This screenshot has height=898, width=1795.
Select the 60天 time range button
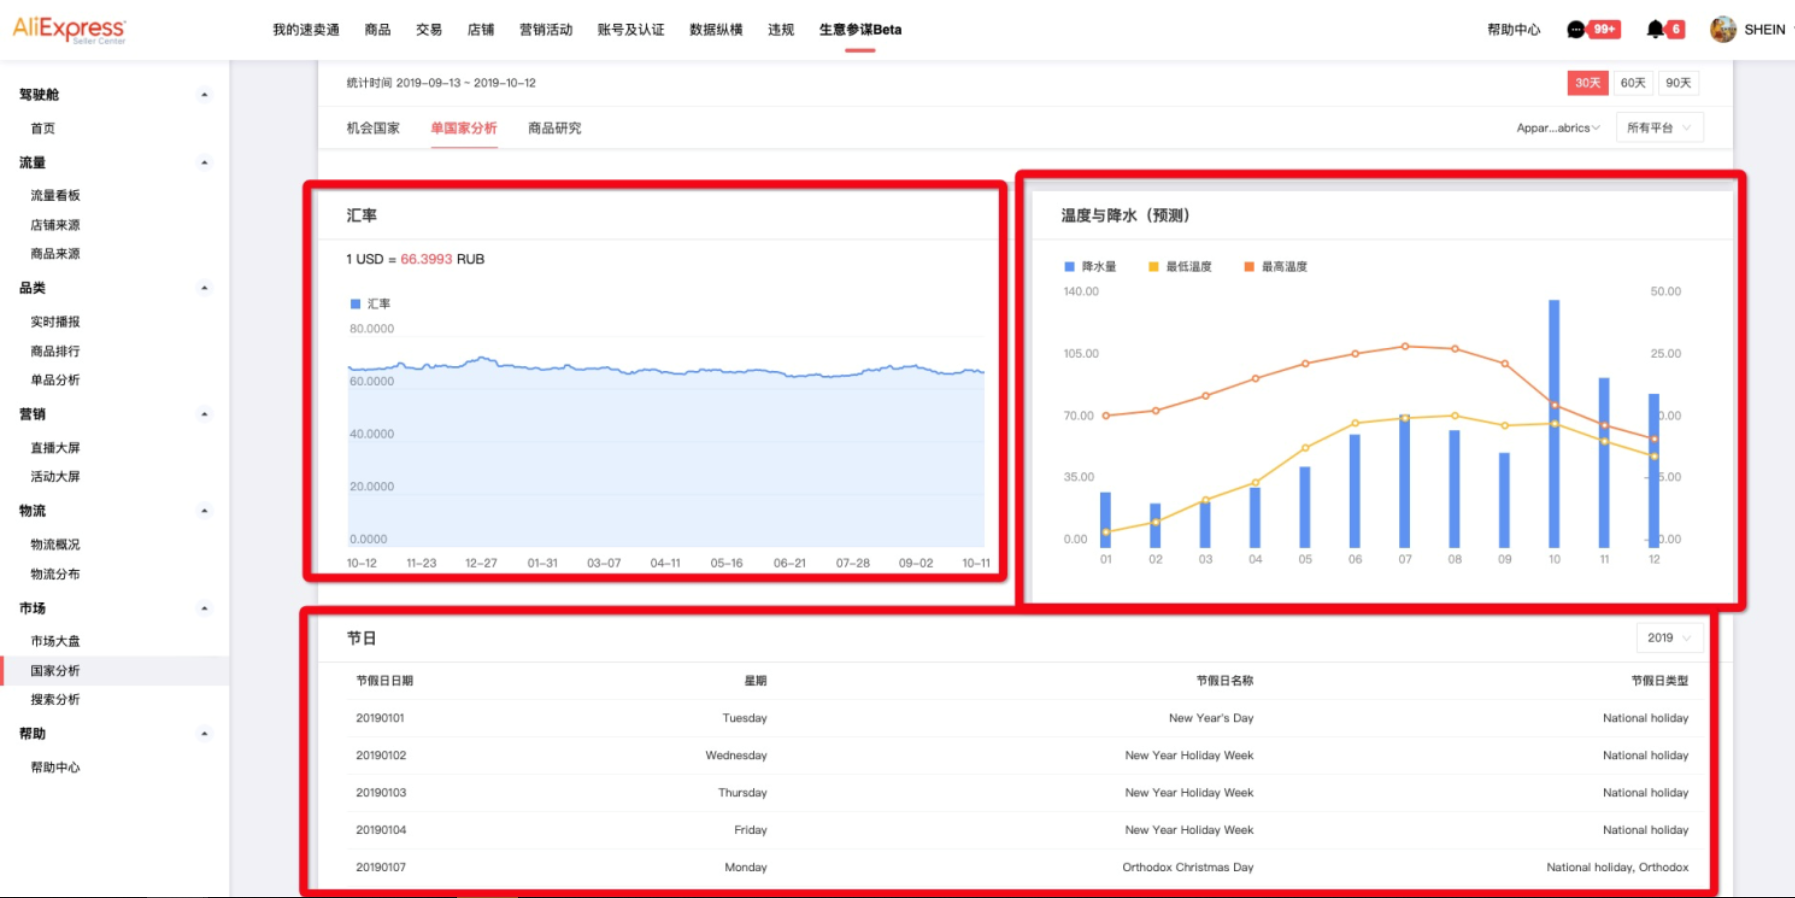click(x=1633, y=83)
